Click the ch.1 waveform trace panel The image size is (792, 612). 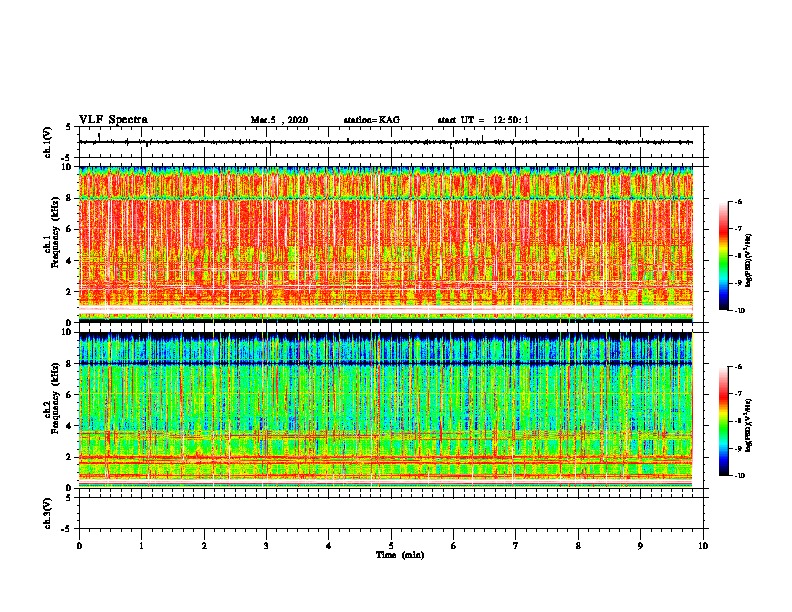[x=393, y=142]
